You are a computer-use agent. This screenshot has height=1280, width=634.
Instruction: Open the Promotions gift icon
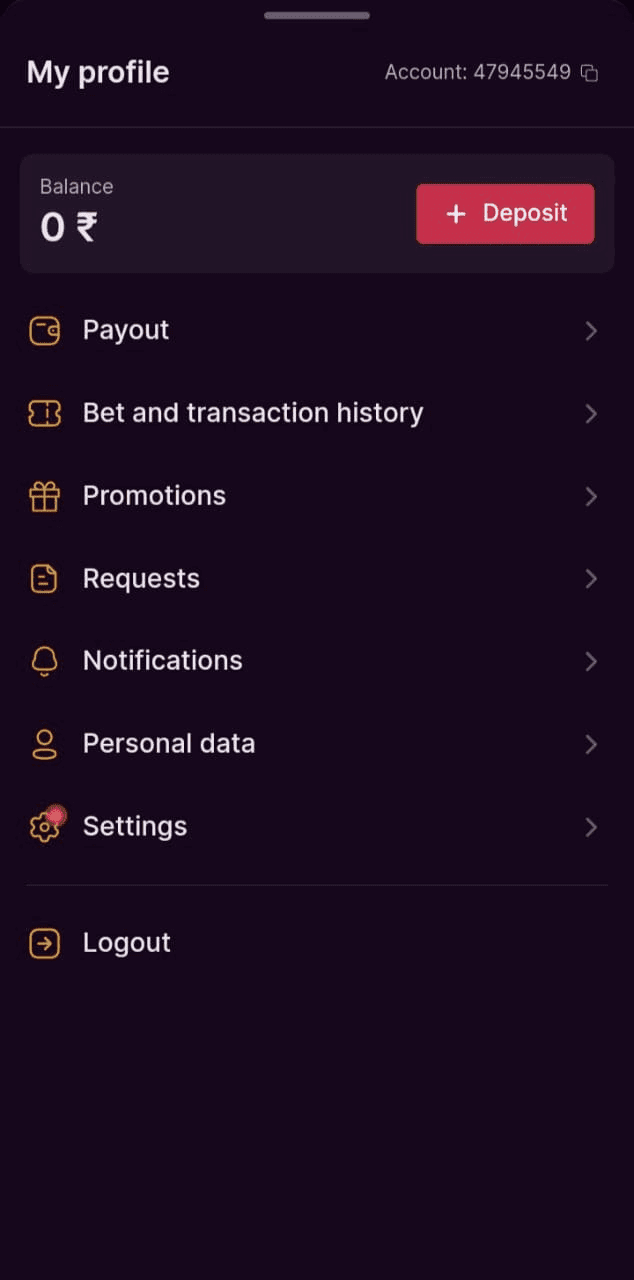[44, 496]
